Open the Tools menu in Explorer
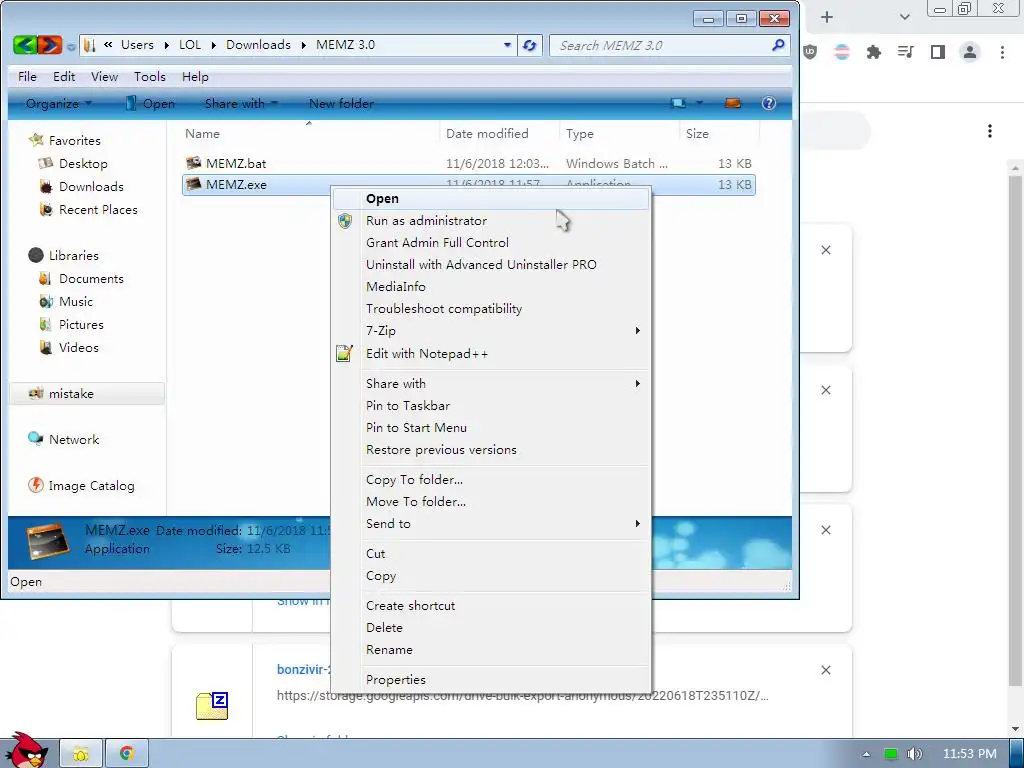Screen dimensions: 1024x768 (x=150, y=76)
